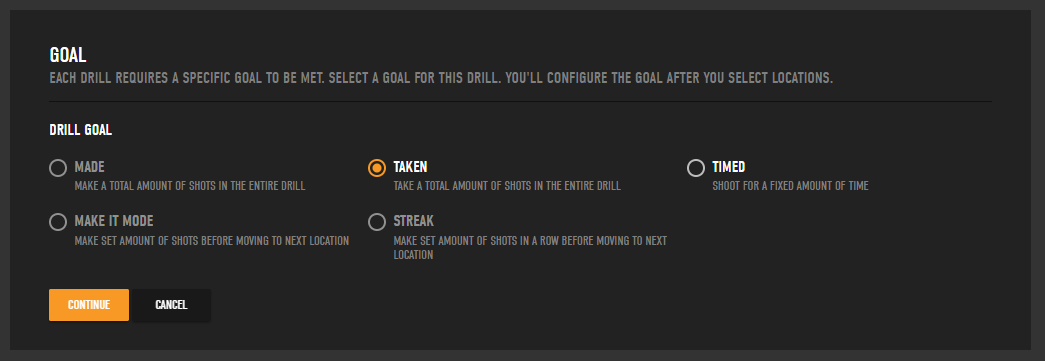The height and width of the screenshot is (361, 1045).
Task: Click 'Shoot for a fixed amount of time' text
Action: pos(790,186)
